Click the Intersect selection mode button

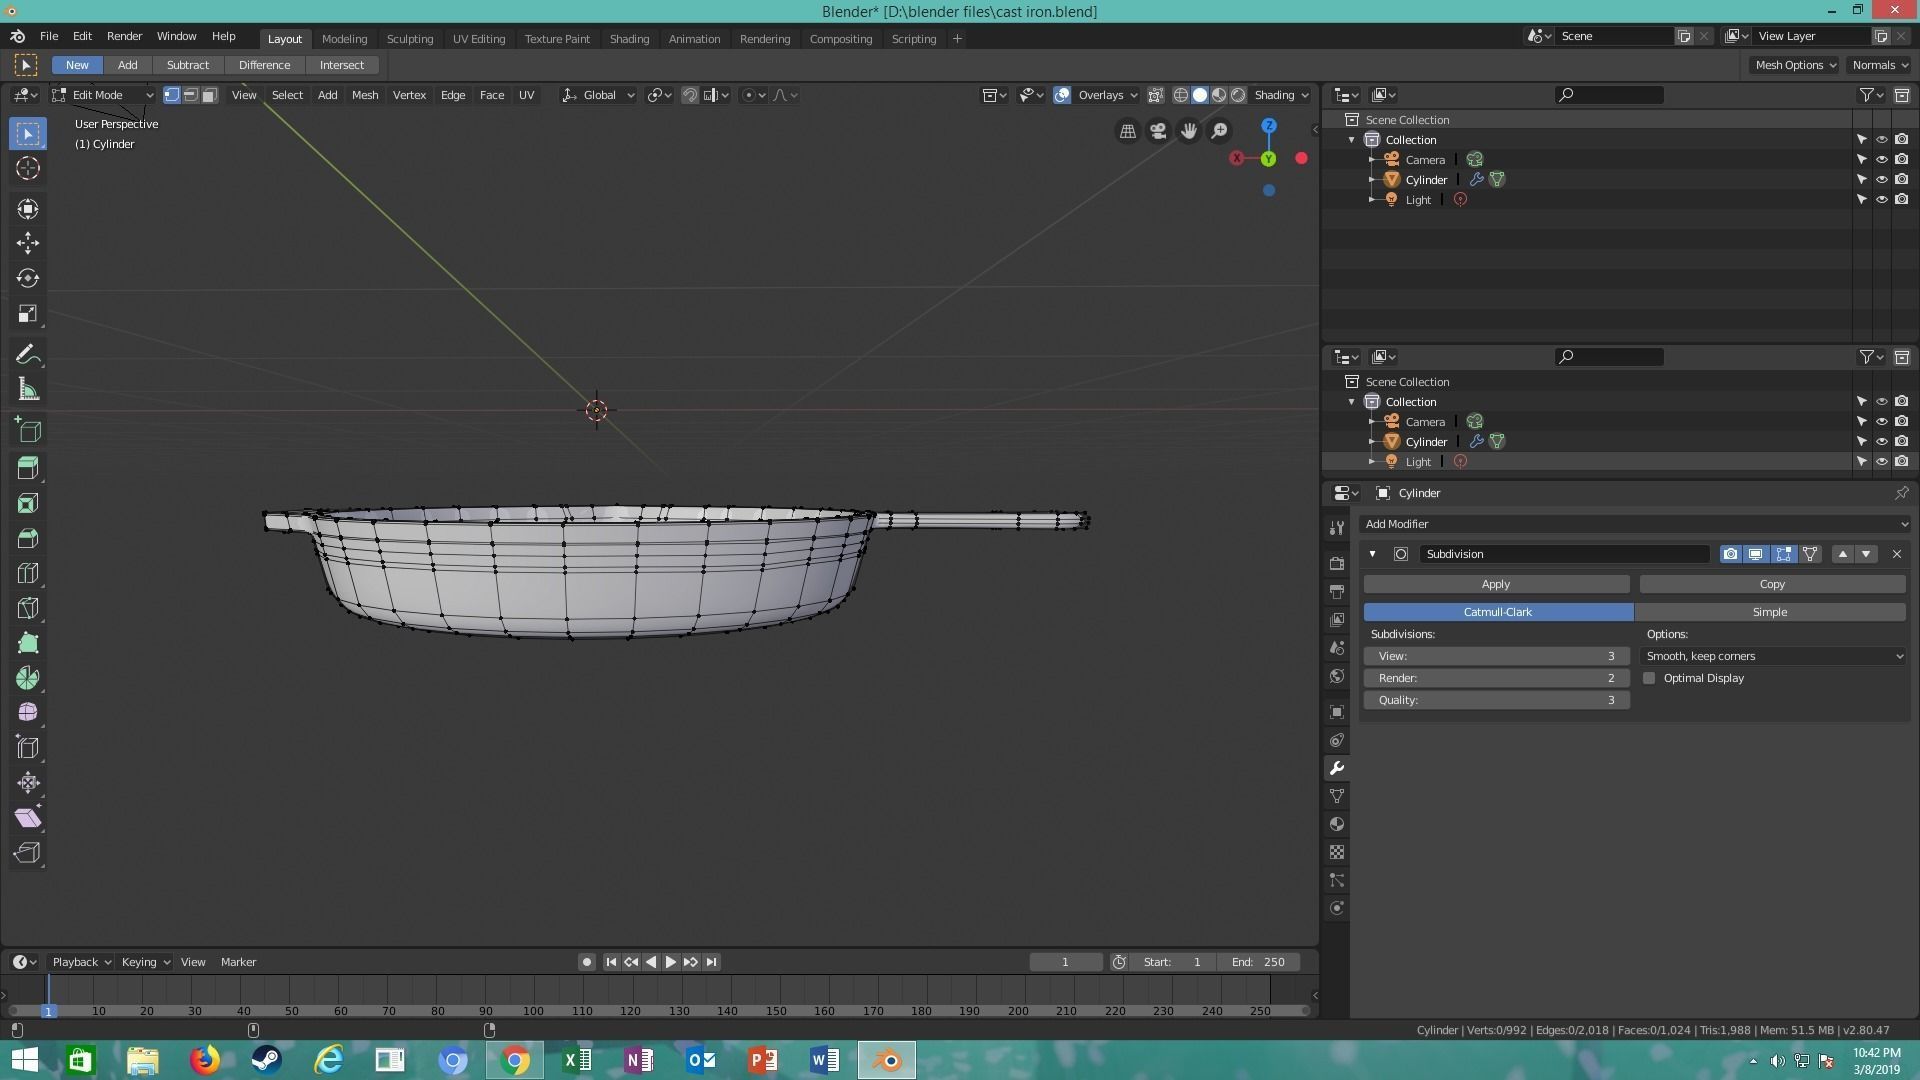click(342, 65)
